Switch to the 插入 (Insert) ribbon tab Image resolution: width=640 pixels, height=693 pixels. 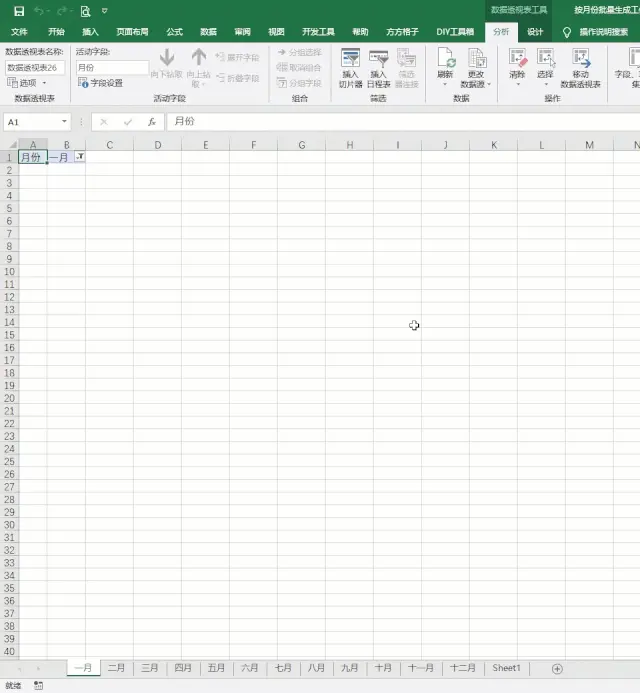click(x=90, y=32)
